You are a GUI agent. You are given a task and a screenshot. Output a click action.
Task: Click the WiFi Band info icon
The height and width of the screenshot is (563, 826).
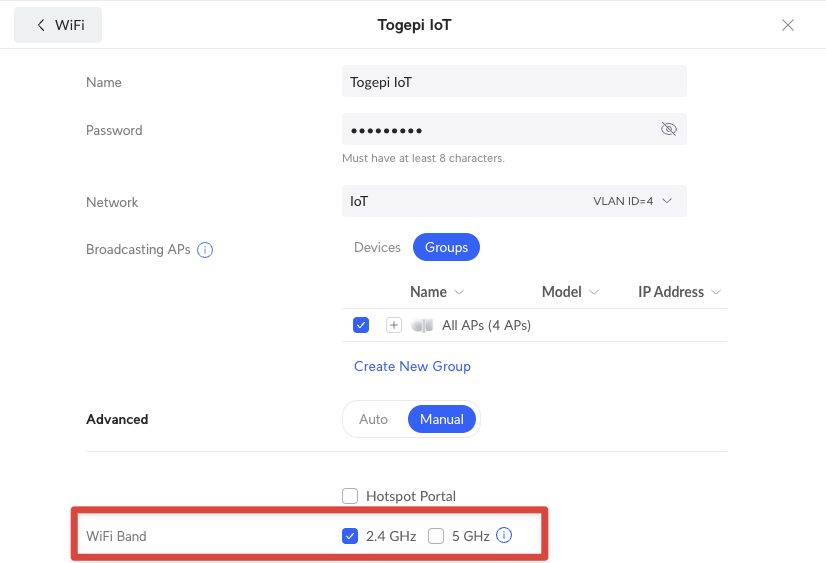point(504,536)
